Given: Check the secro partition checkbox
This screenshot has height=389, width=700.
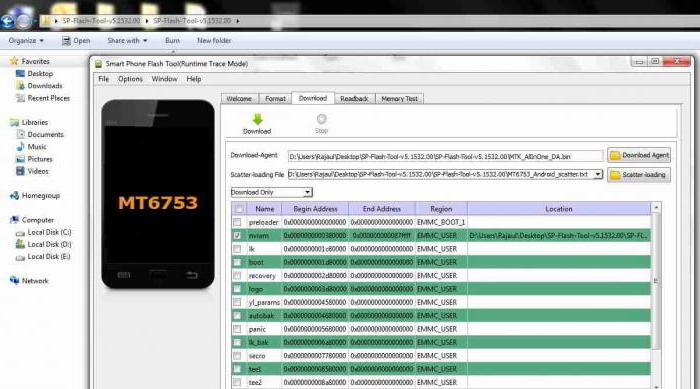Looking at the screenshot, I should (x=237, y=356).
